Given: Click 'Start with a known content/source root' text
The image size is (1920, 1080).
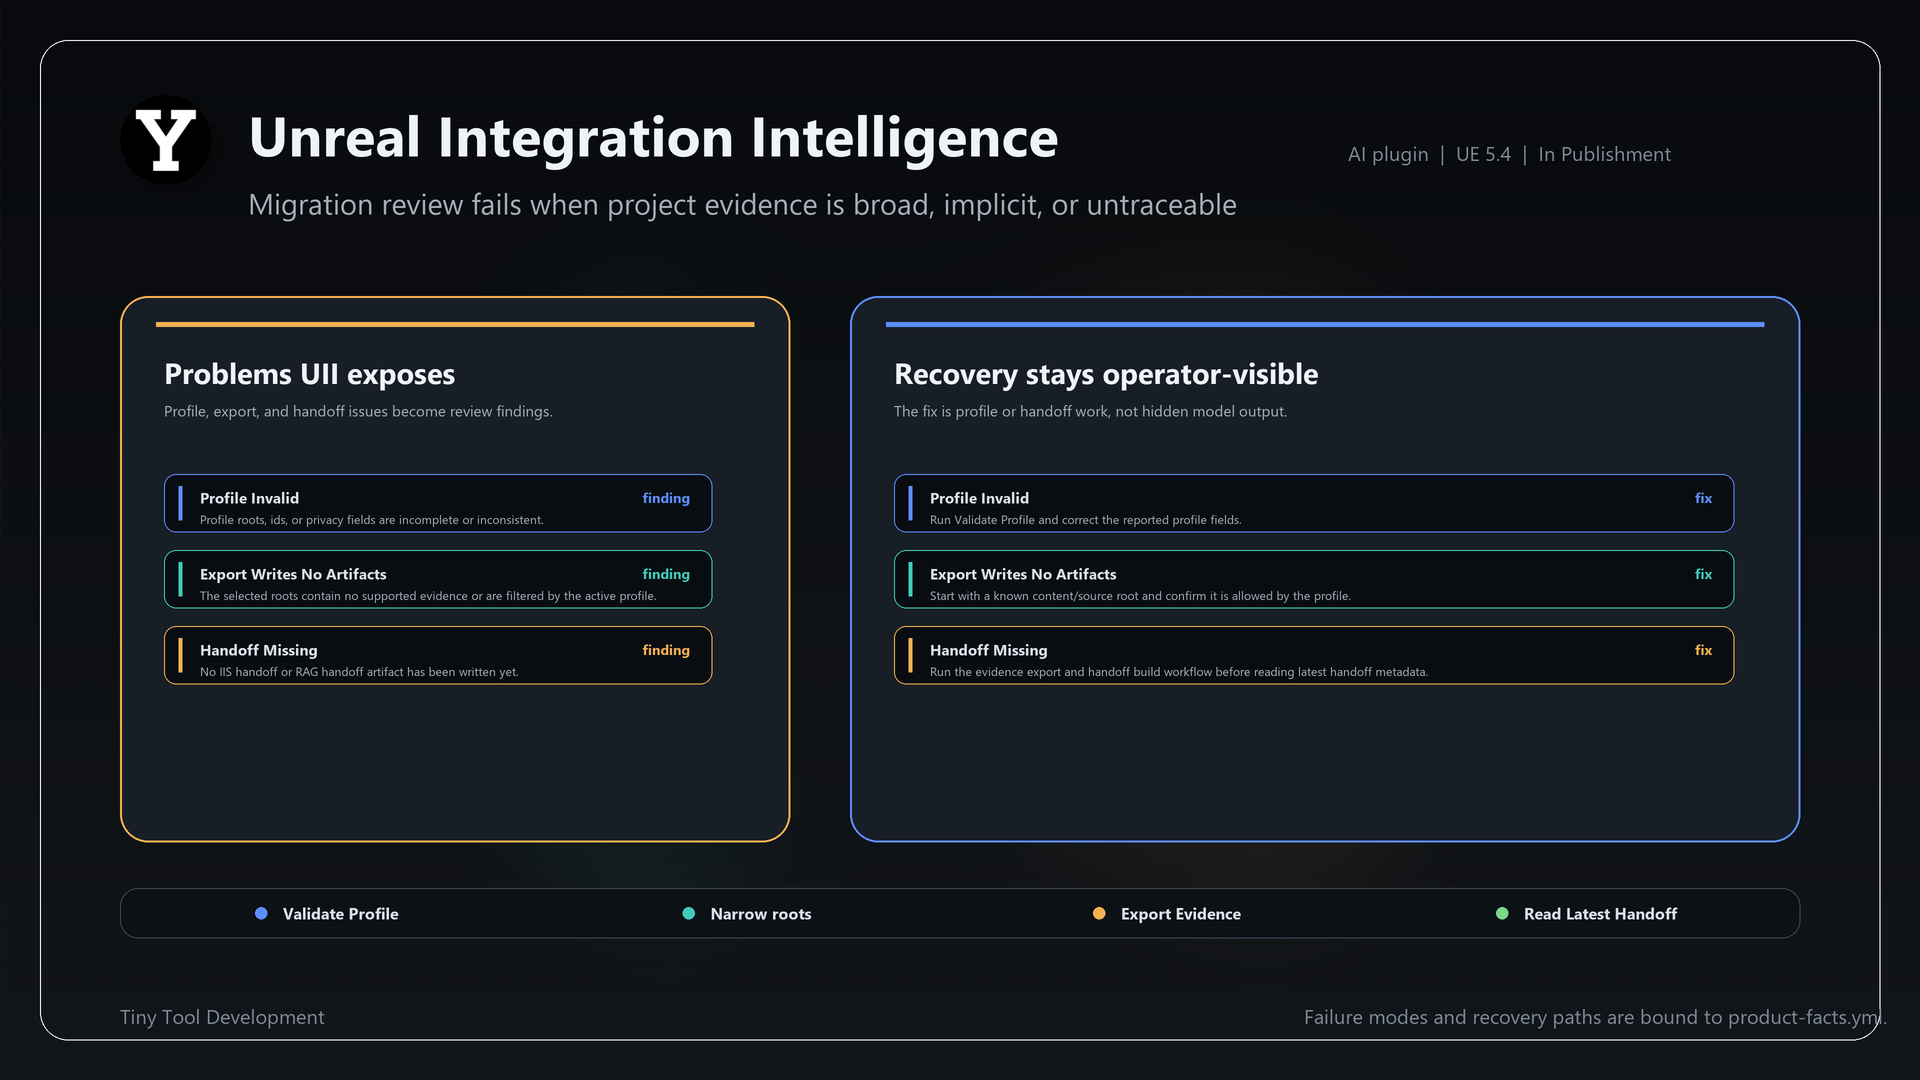Looking at the screenshot, I should tap(1140, 596).
